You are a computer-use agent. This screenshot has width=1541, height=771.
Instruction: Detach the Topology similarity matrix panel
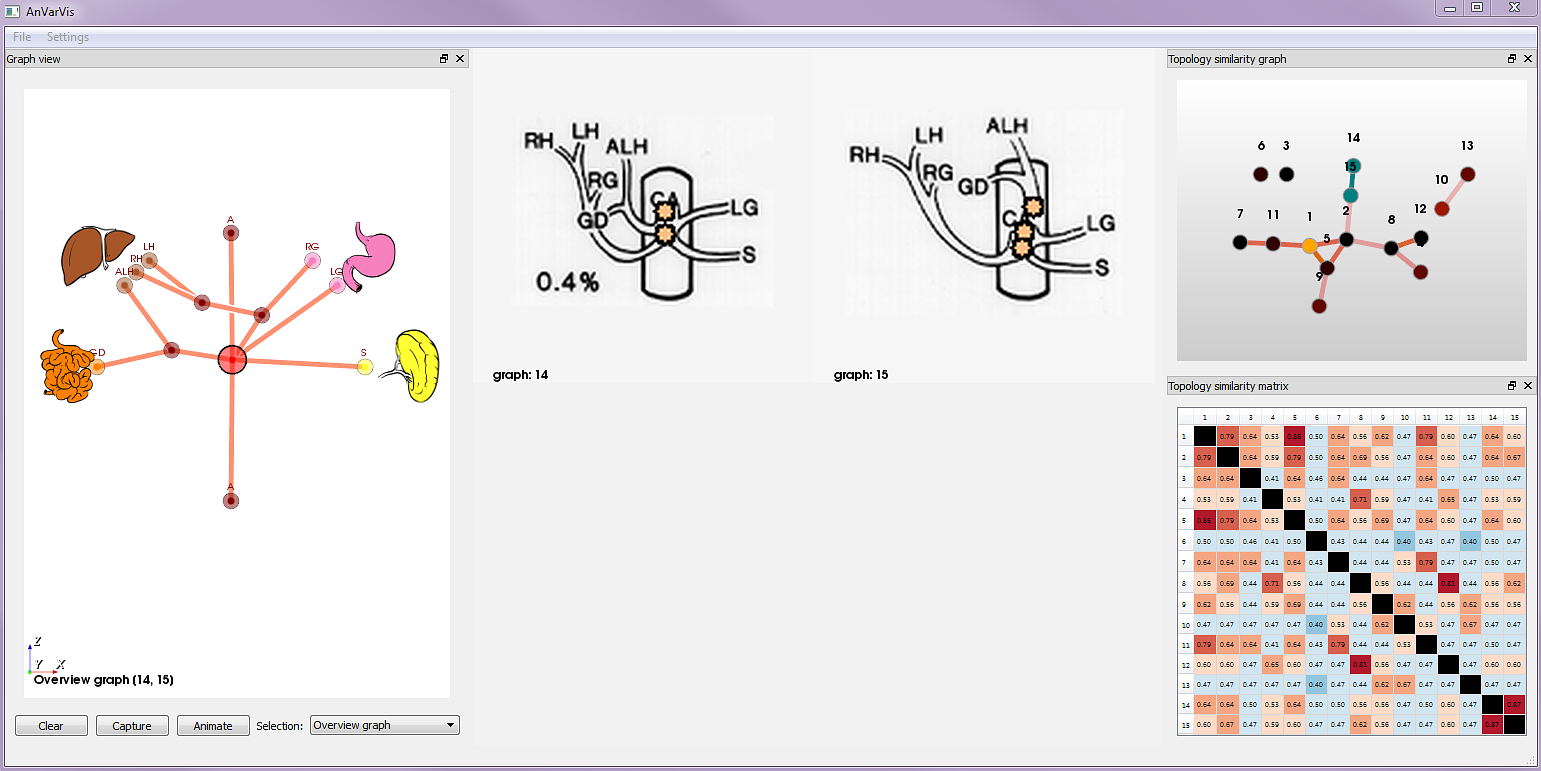tap(1513, 386)
